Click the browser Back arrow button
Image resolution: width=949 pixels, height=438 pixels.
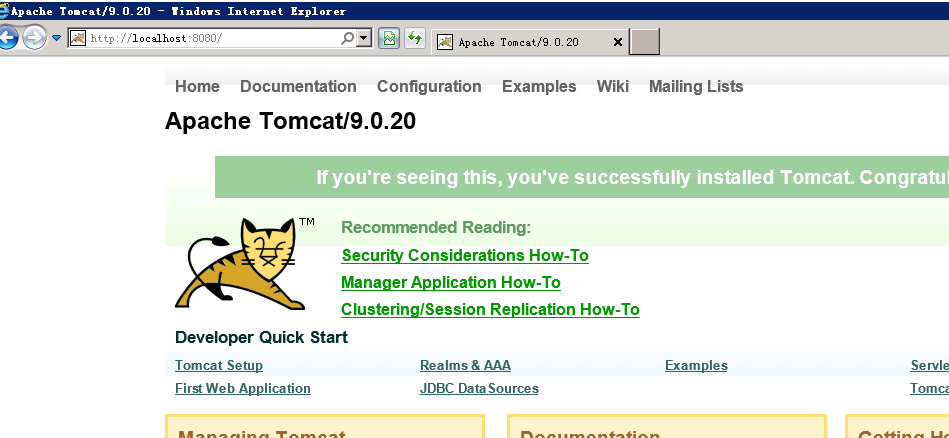(x=7, y=39)
